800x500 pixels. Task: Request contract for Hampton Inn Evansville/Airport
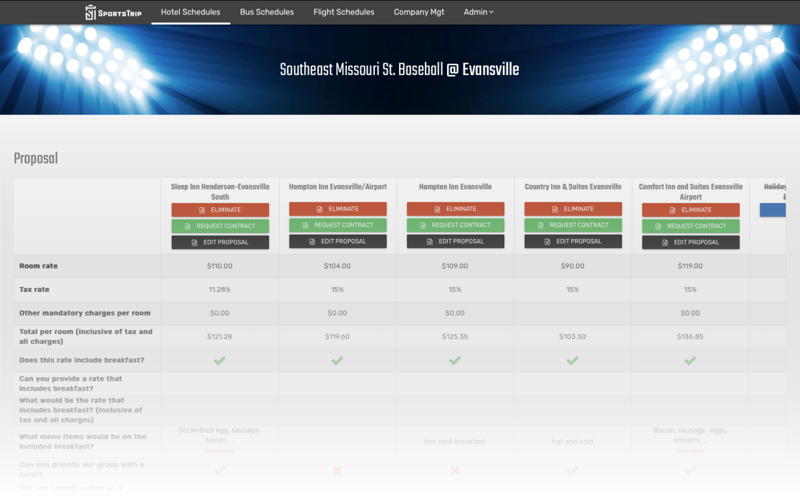(x=338, y=225)
